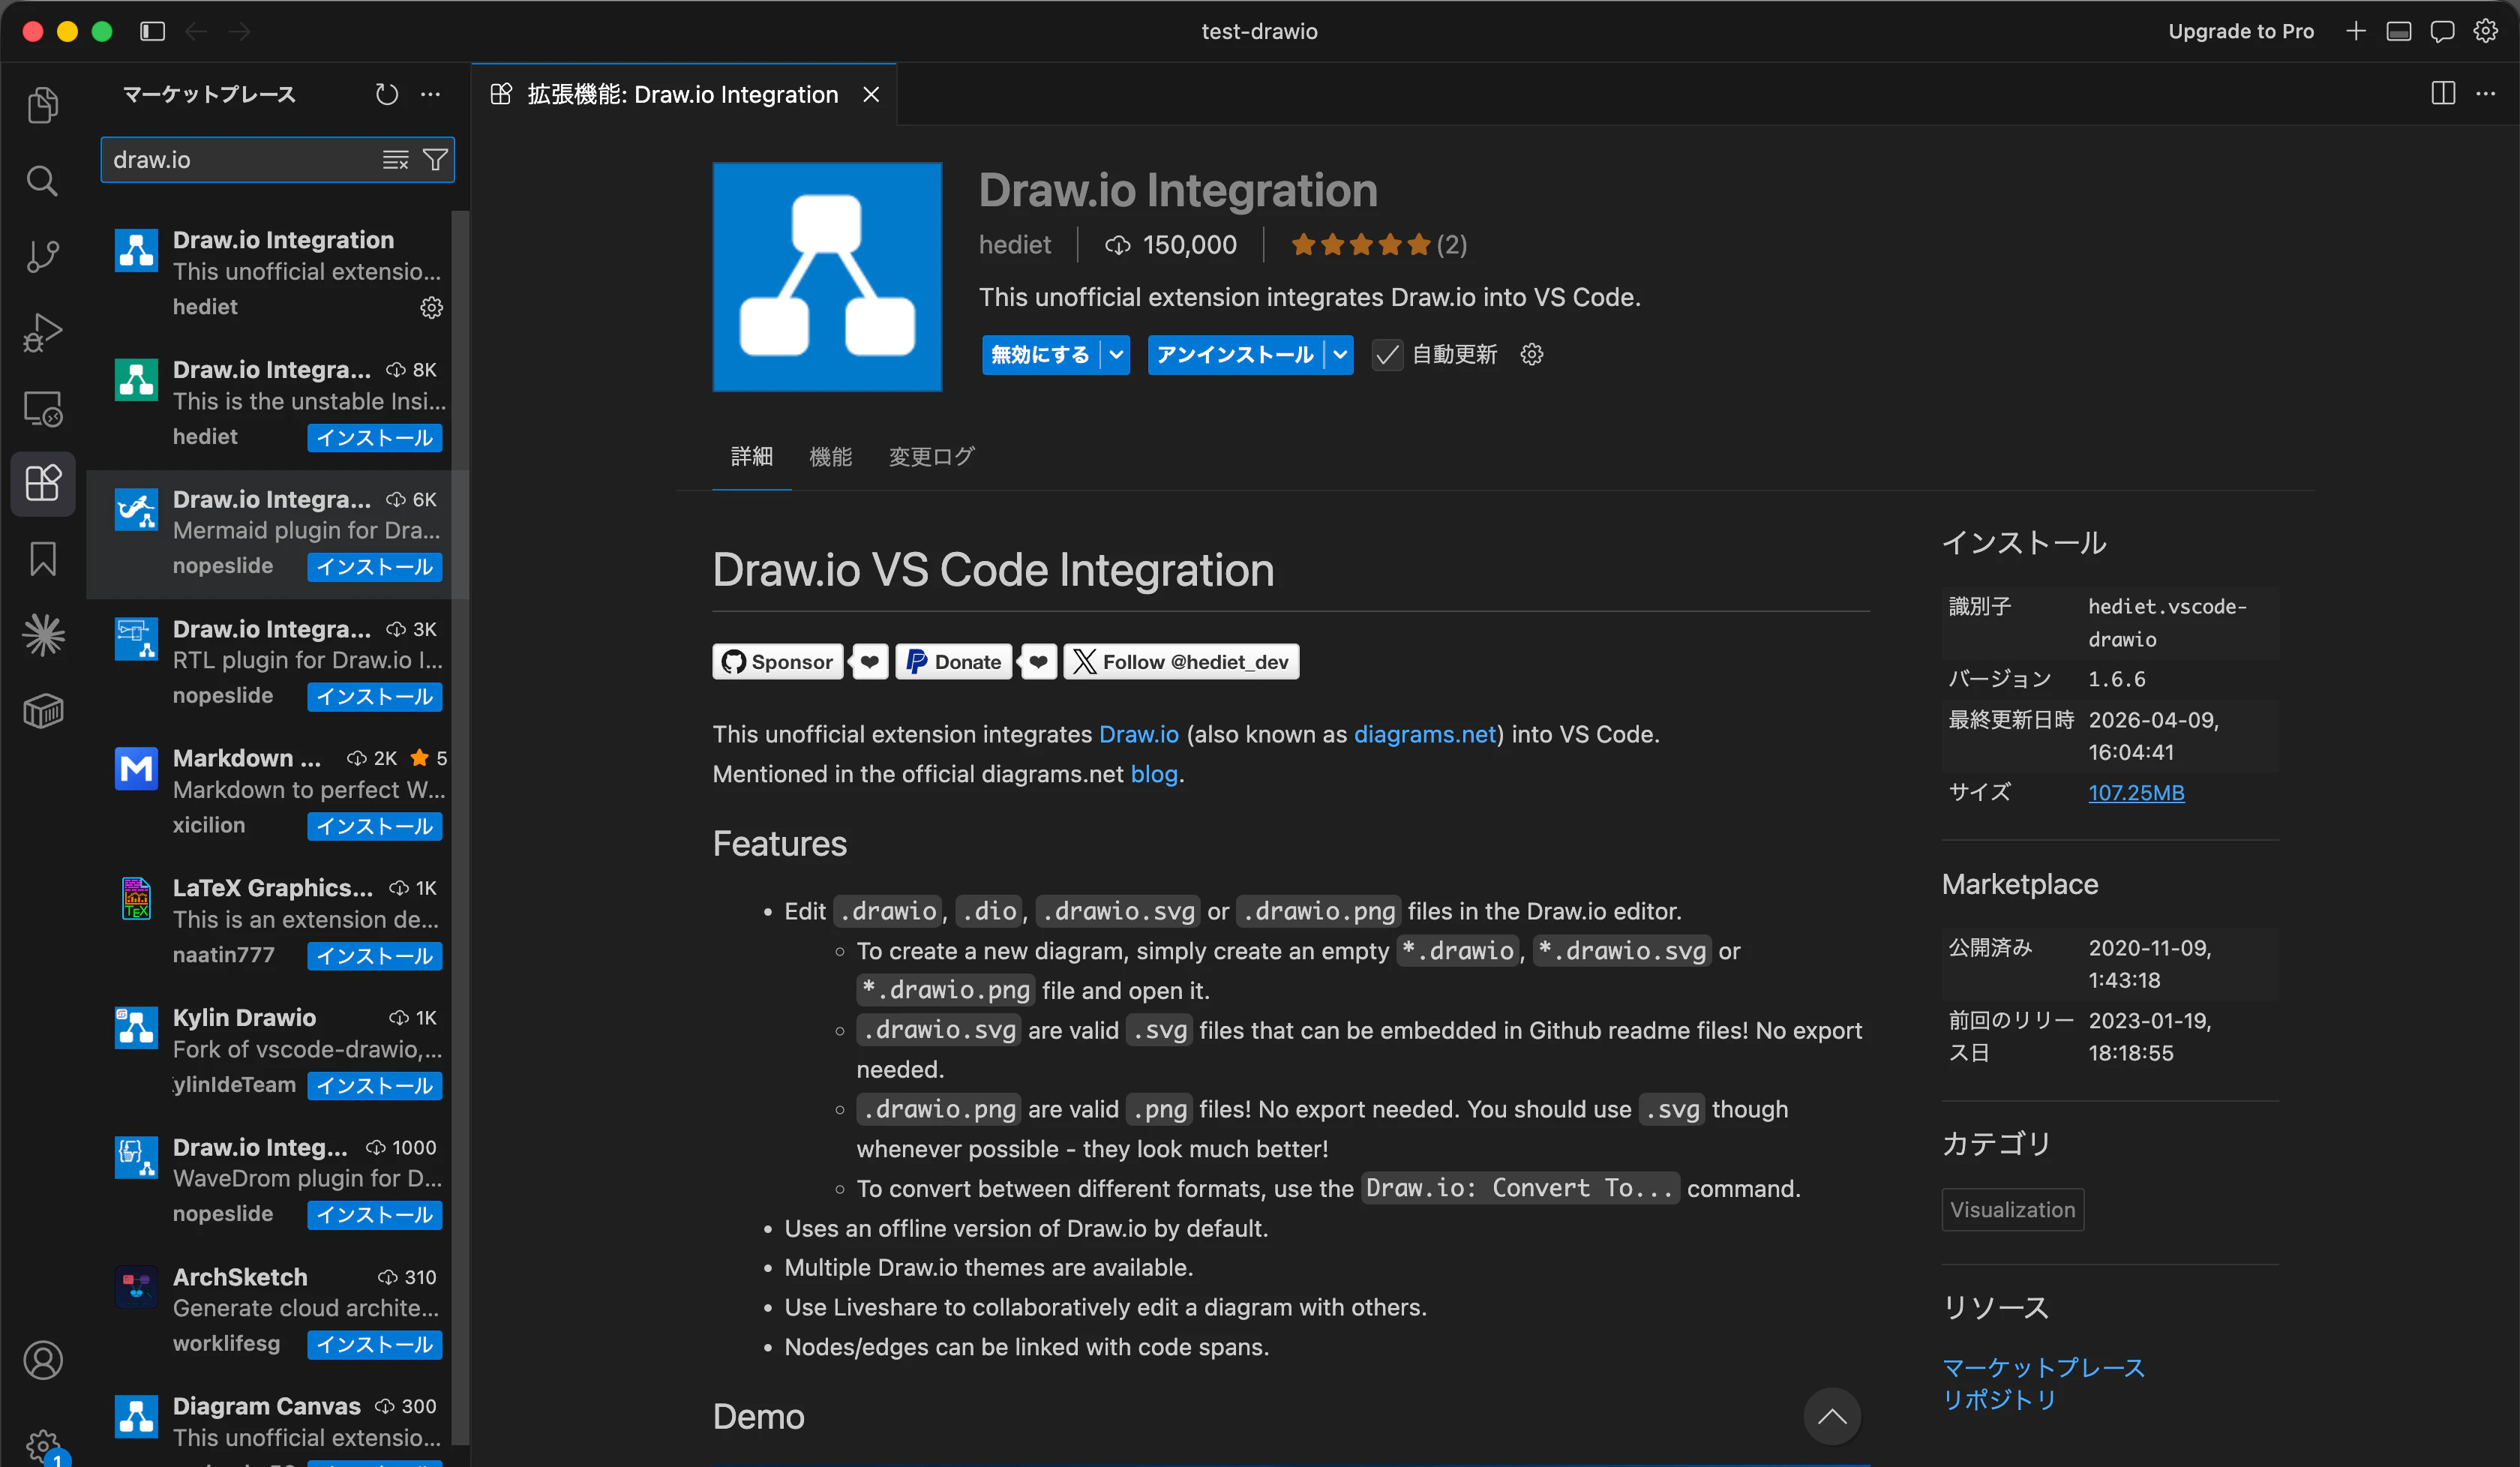Close the Draw.io Integration editor tab
The image size is (2520, 1467).
[x=872, y=94]
